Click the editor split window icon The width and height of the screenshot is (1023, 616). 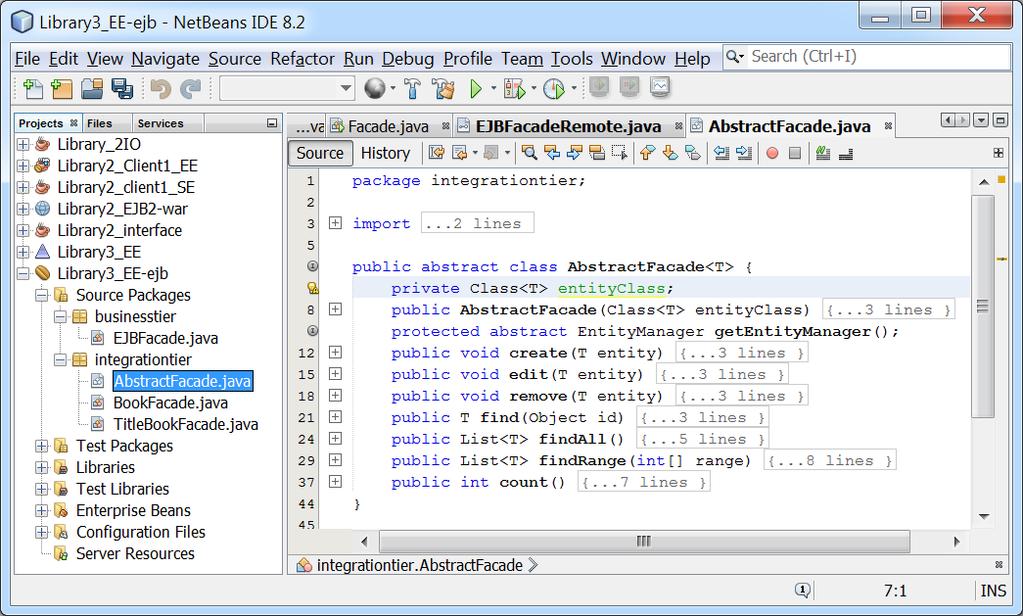pos(998,153)
